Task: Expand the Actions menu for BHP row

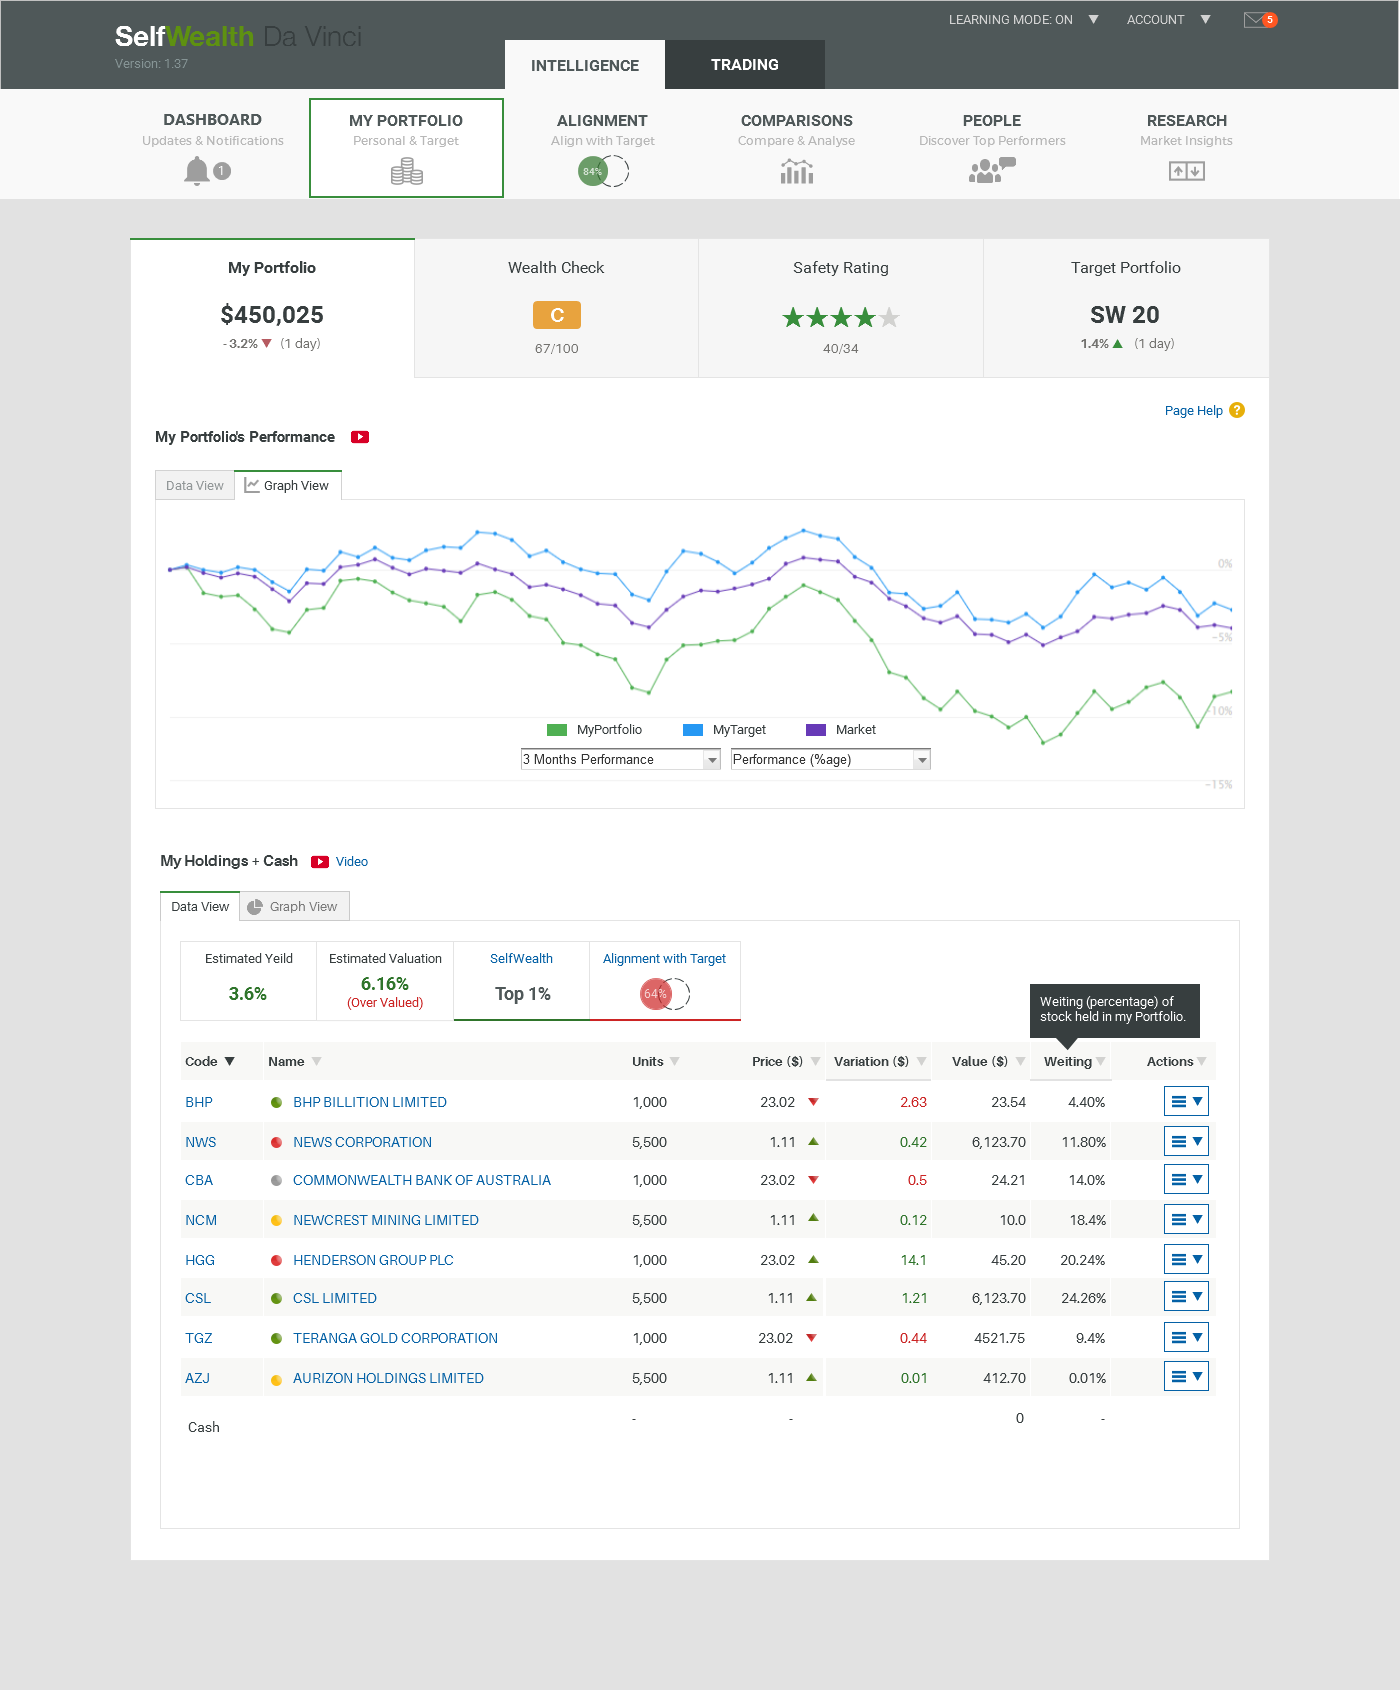Action: tap(1186, 1101)
